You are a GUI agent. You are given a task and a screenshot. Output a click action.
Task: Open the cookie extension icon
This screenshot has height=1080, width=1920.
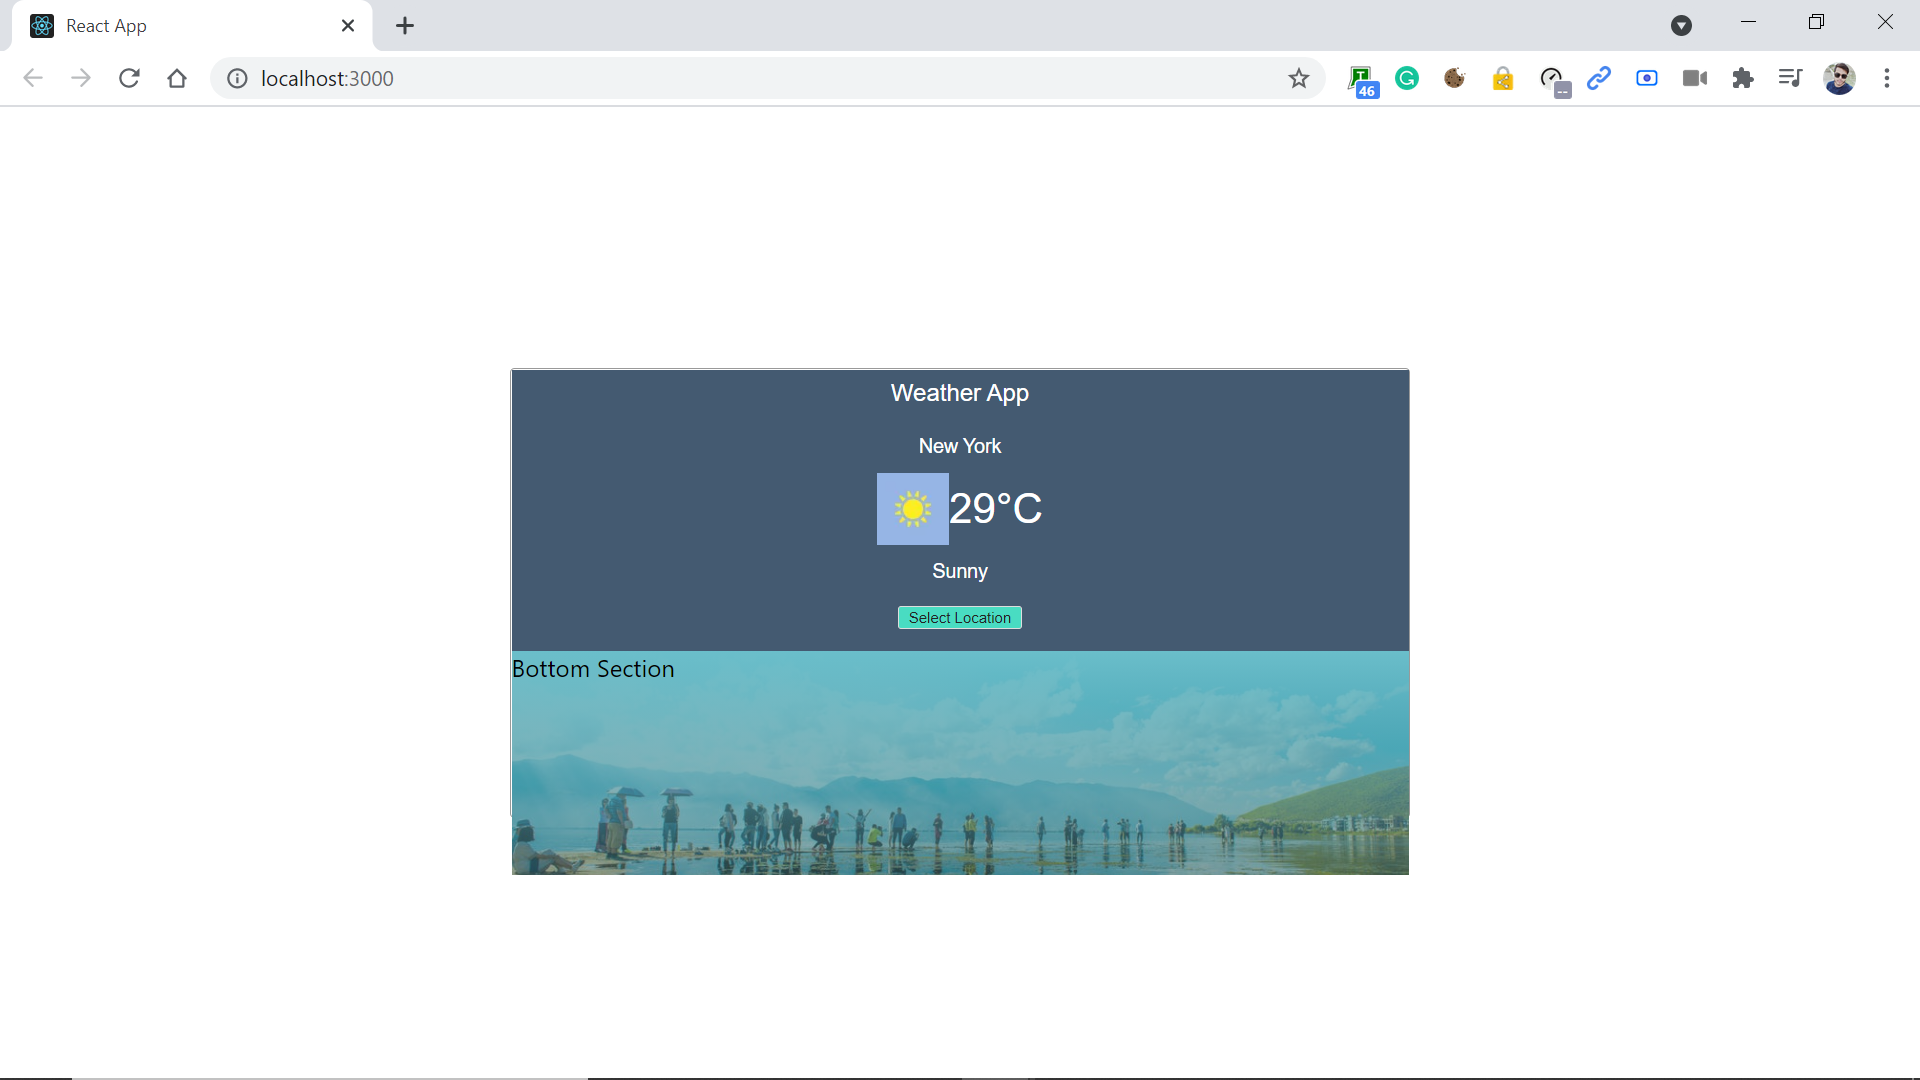coord(1455,78)
